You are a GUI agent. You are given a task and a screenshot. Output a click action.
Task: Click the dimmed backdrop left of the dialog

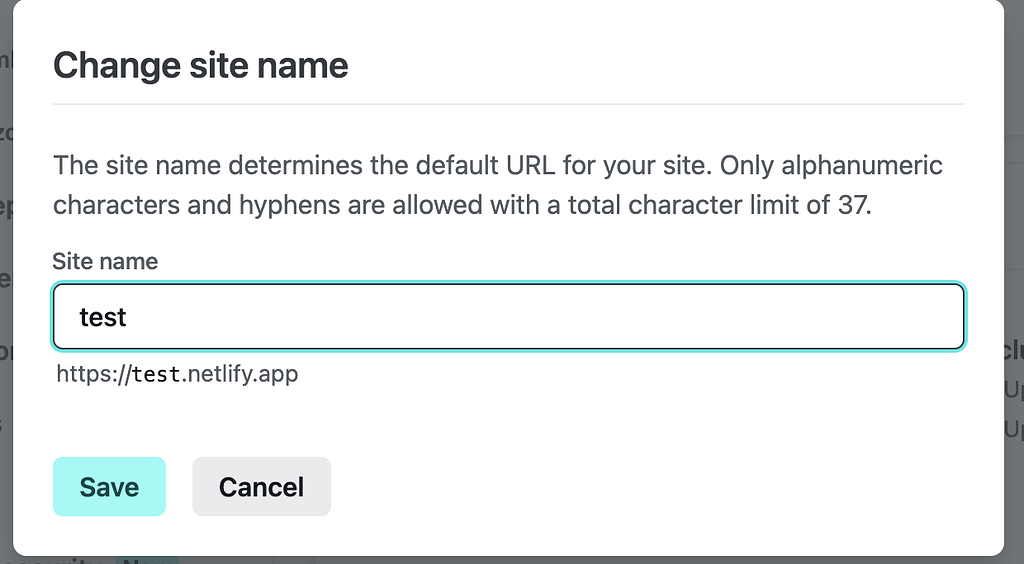6,300
